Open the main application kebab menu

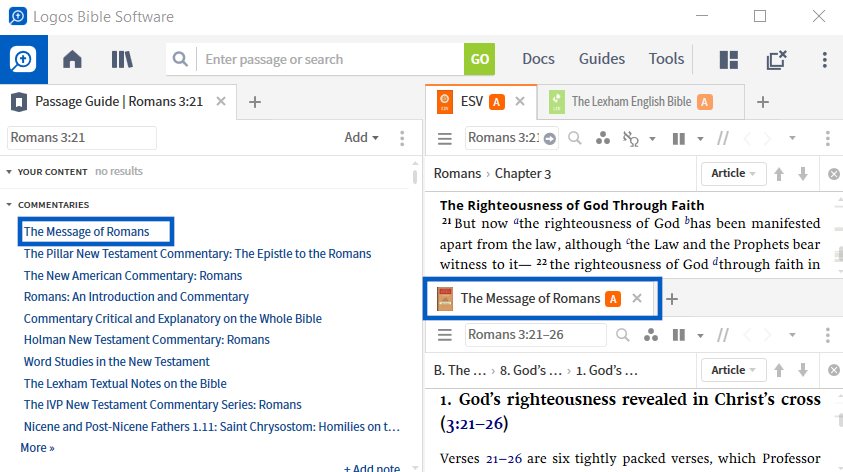825,59
